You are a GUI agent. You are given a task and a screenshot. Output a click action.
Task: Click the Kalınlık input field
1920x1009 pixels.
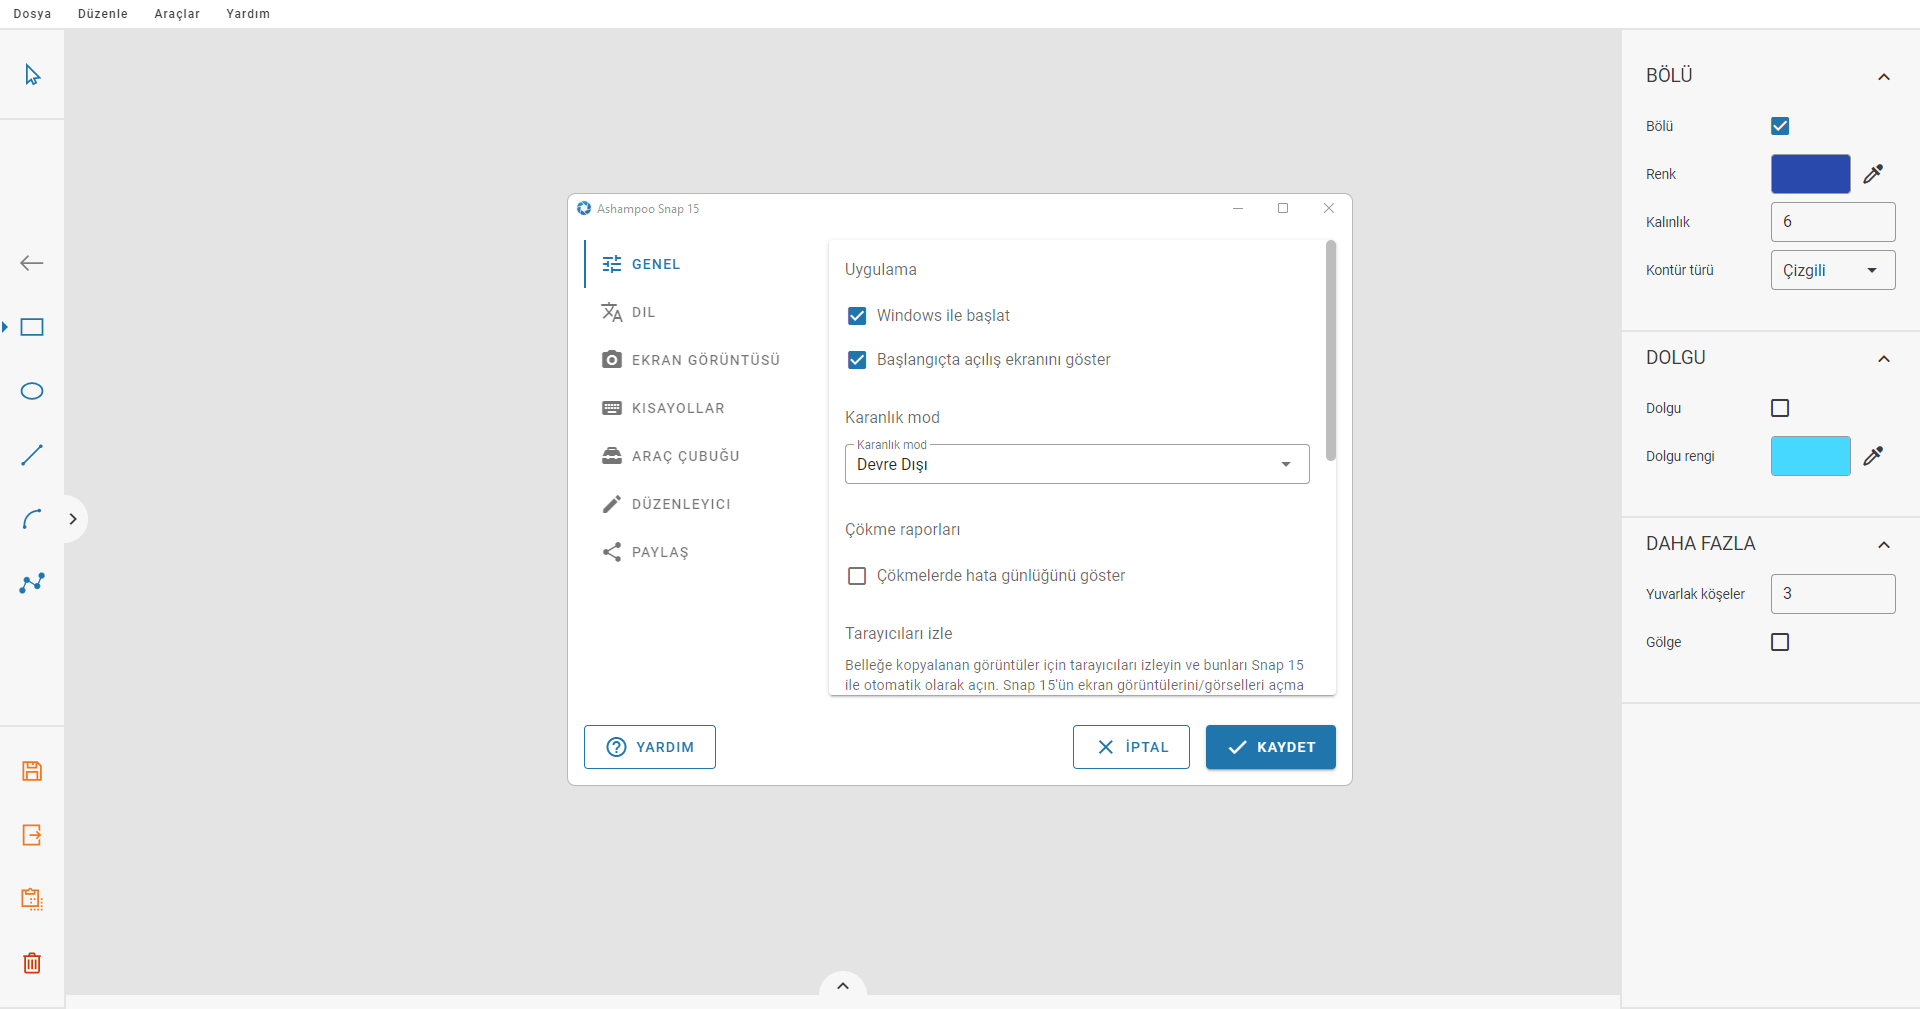(1832, 222)
